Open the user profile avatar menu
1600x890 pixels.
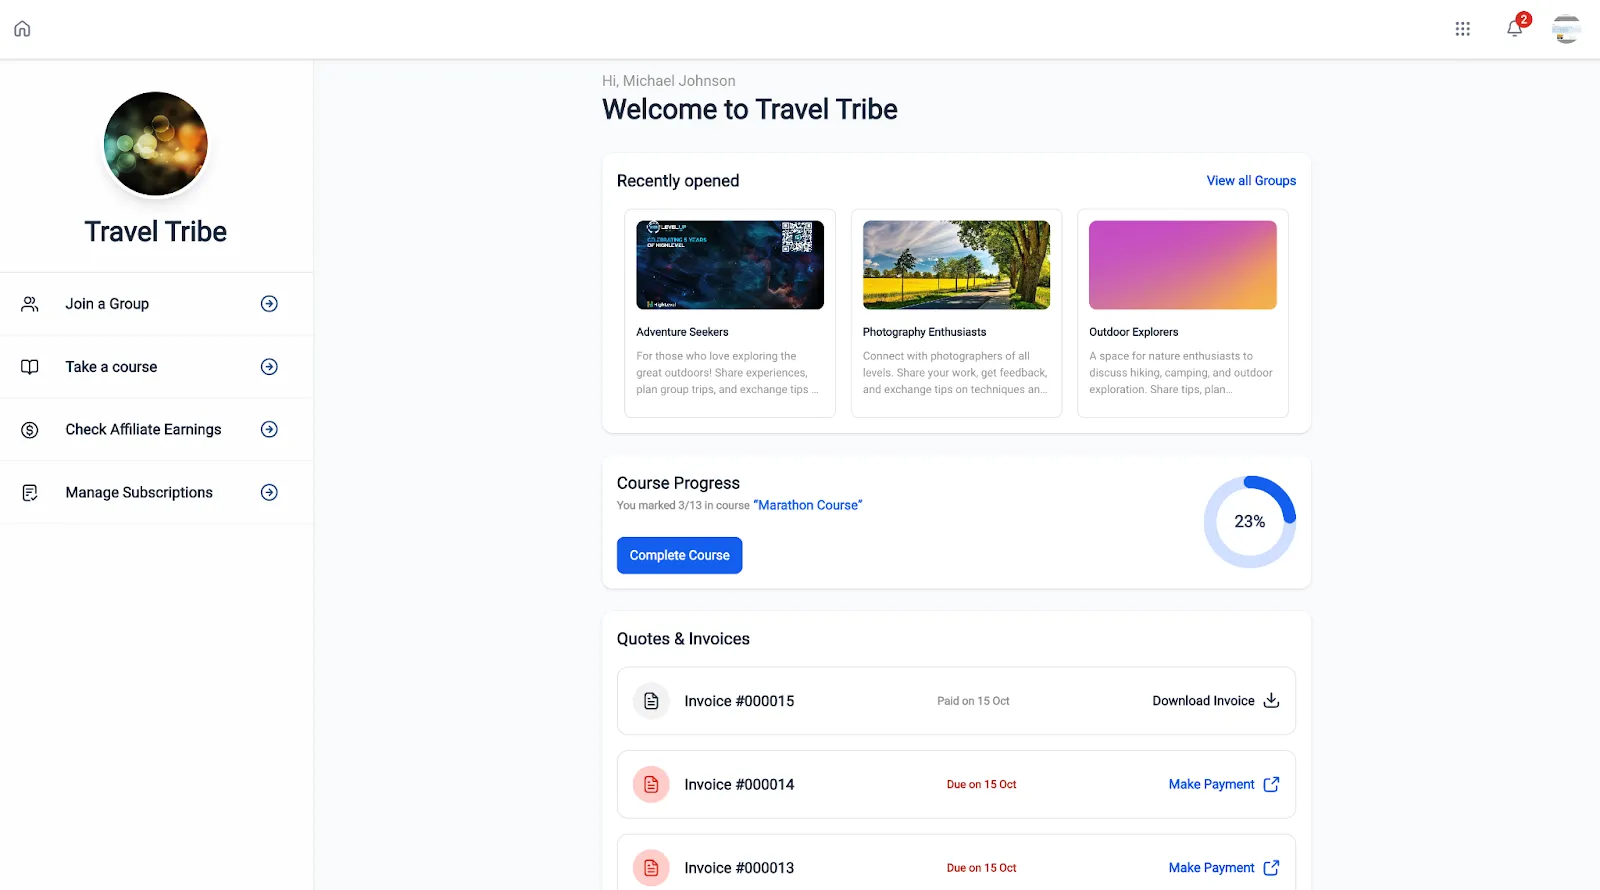pyautogui.click(x=1566, y=29)
